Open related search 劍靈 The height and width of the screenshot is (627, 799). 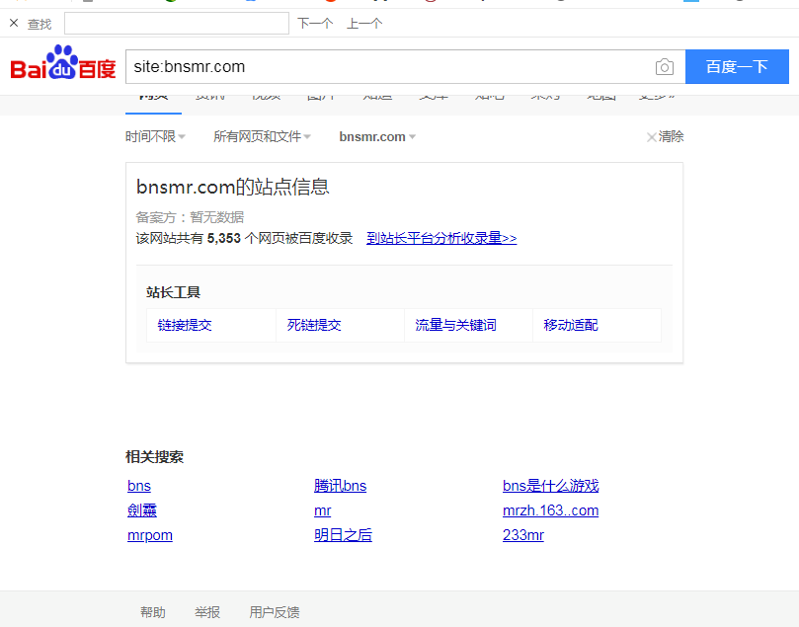pyautogui.click(x=142, y=510)
